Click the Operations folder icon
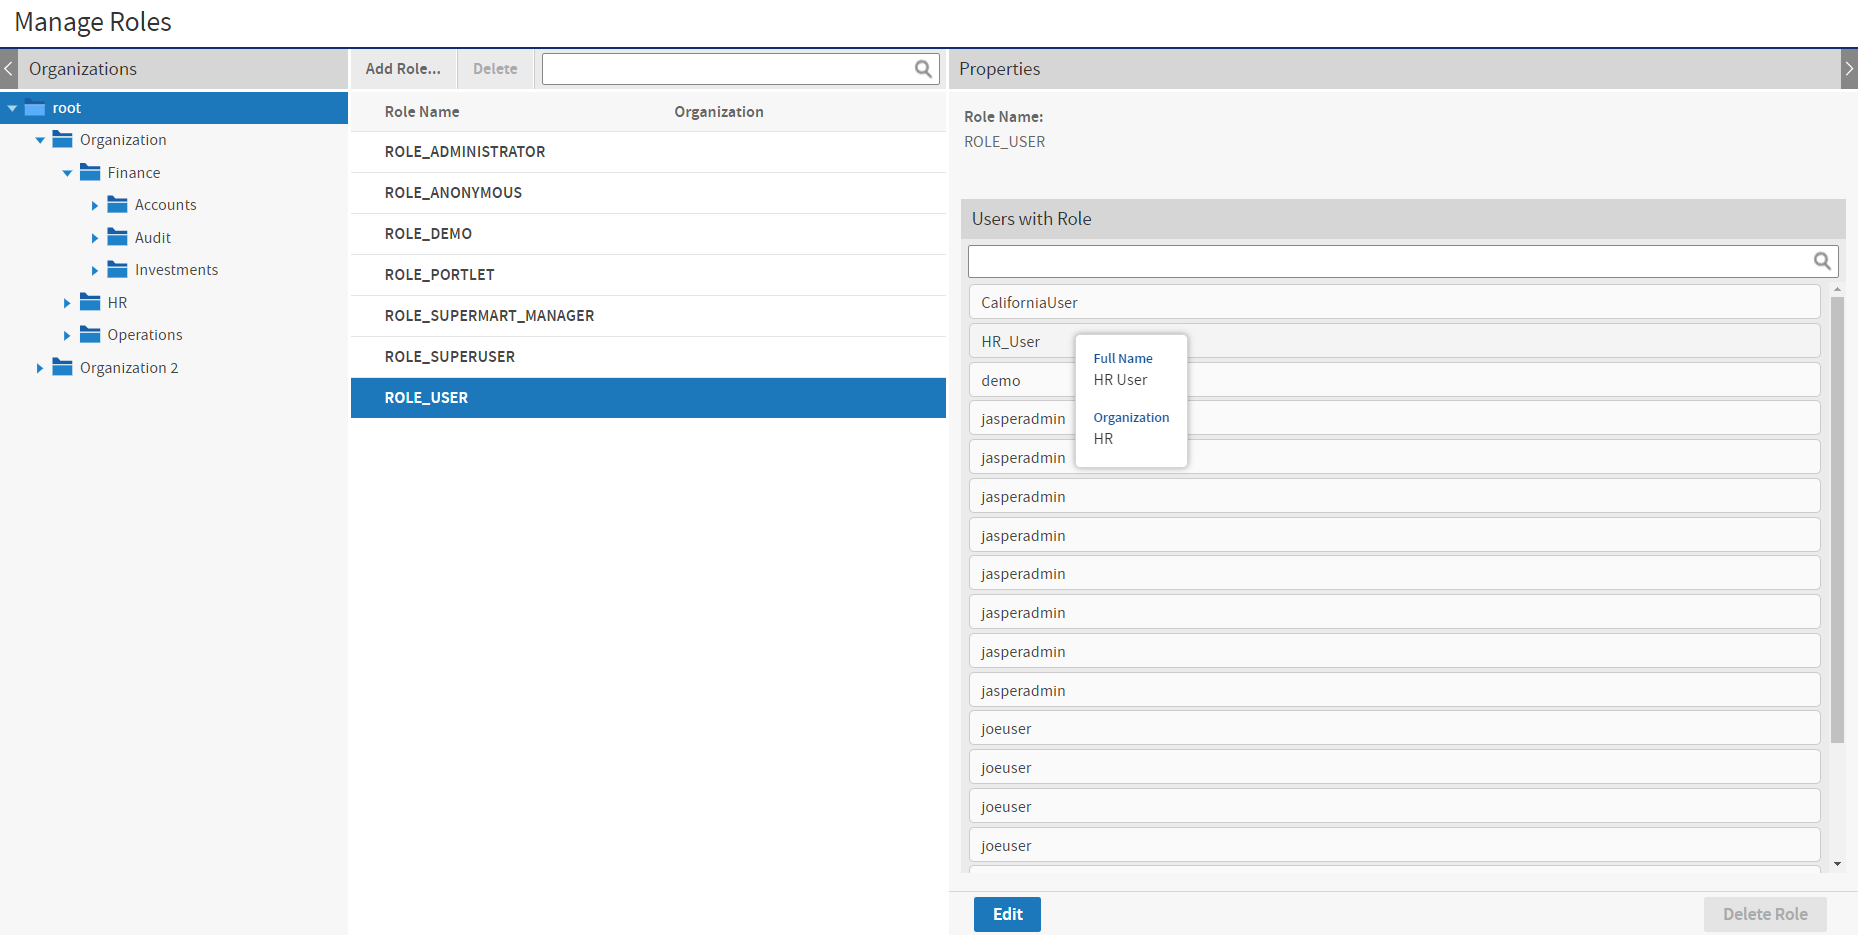 tap(90, 335)
